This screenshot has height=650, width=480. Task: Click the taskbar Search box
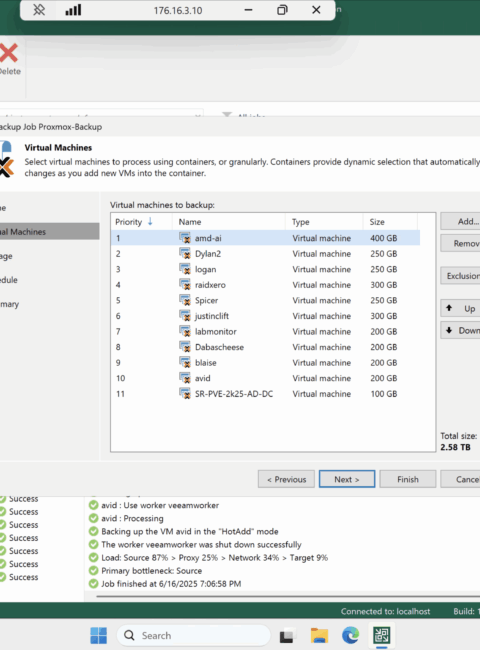point(194,635)
